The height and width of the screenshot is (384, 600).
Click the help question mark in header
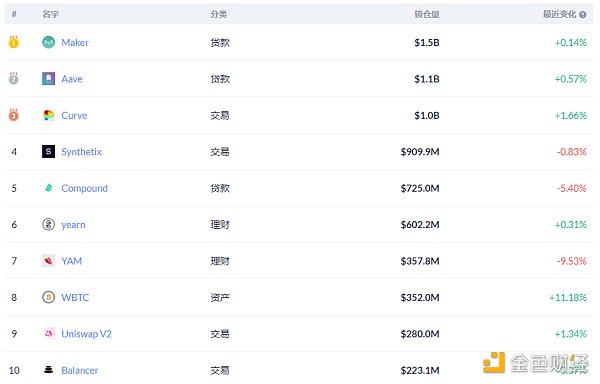point(582,15)
